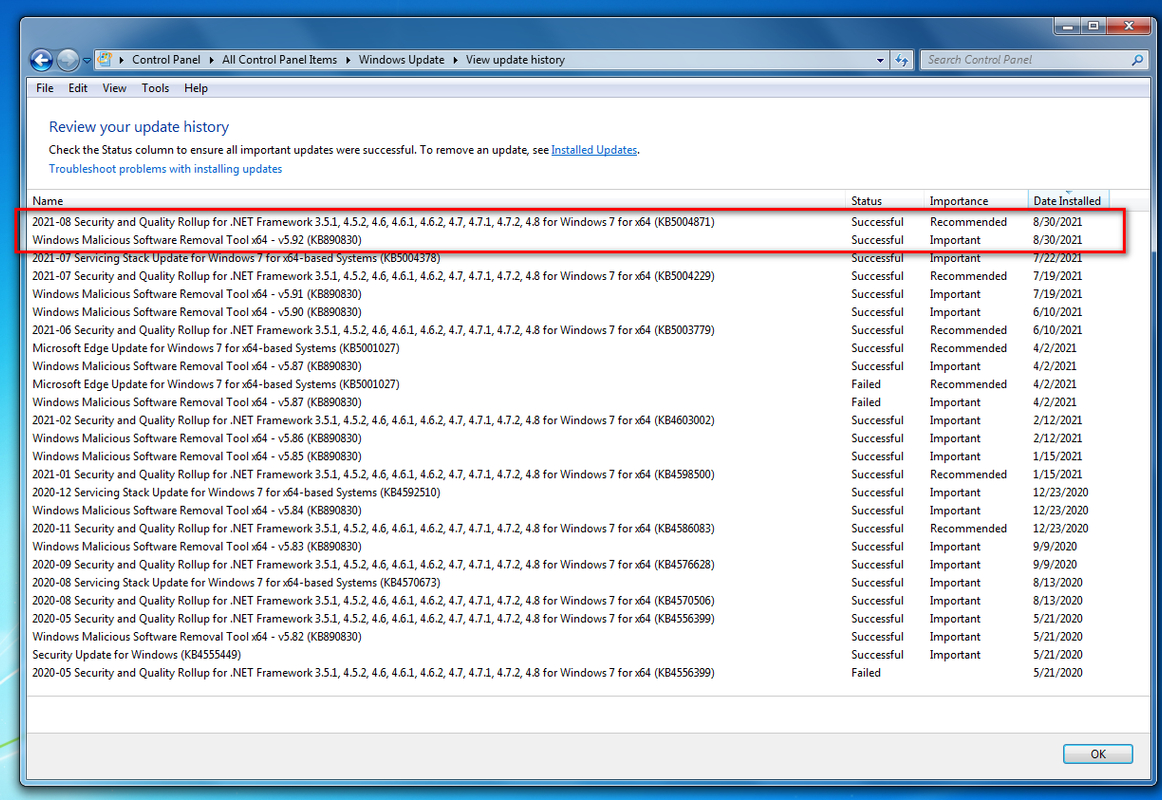The width and height of the screenshot is (1162, 800).
Task: Select Malicious Software Removal Tool v5.86 row
Action: coord(569,438)
